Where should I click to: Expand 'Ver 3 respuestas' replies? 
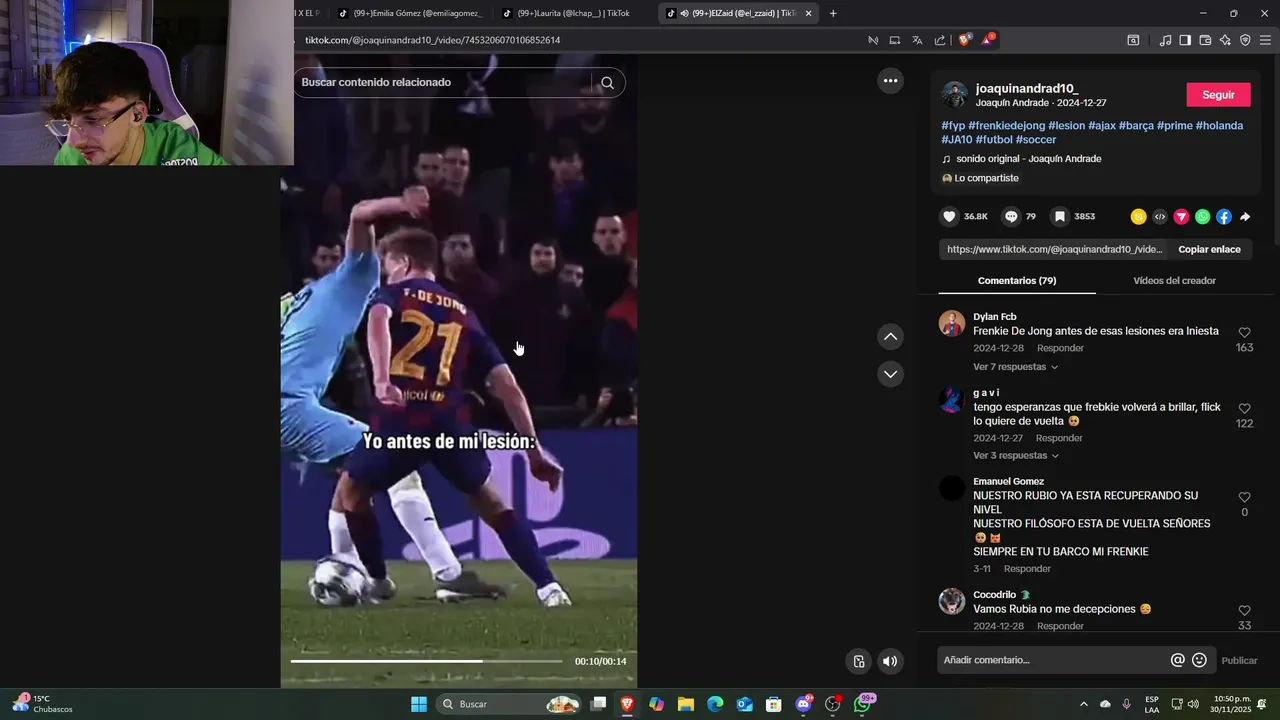(x=1016, y=456)
